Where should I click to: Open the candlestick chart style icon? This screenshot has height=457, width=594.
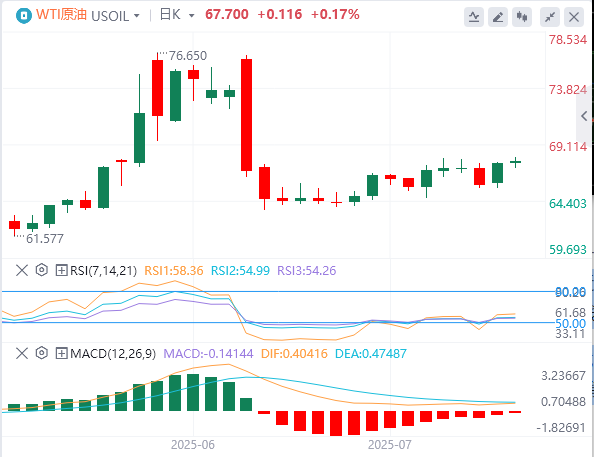tap(522, 17)
